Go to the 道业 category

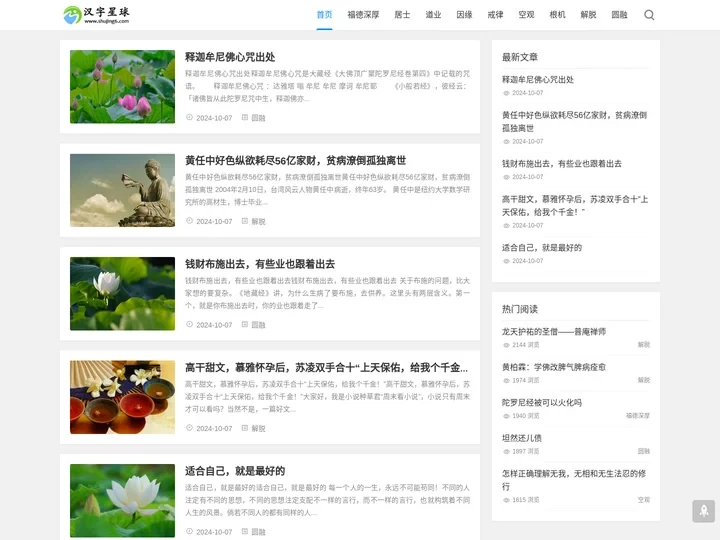[x=433, y=15]
